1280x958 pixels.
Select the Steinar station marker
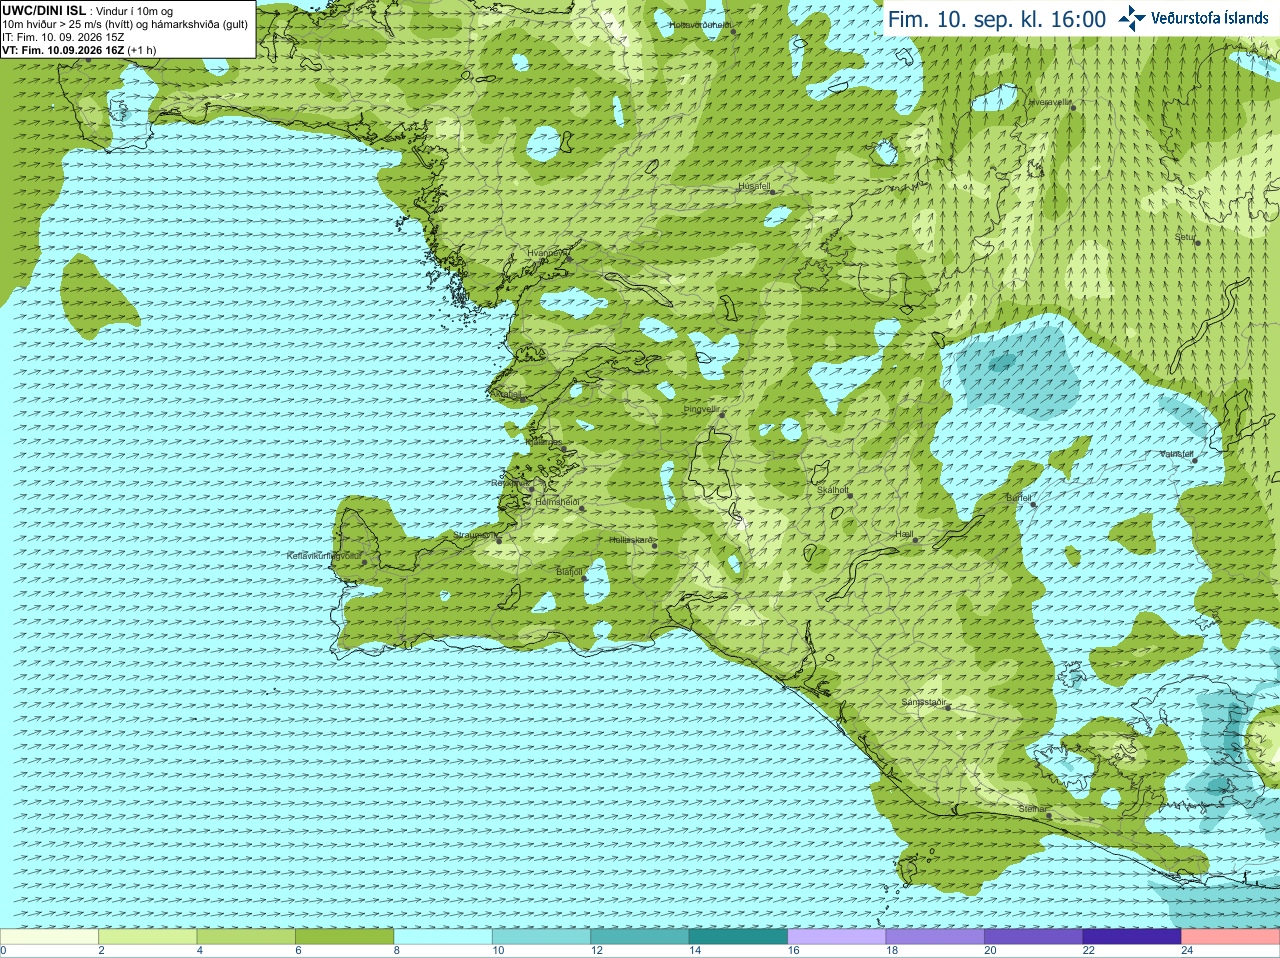[1049, 815]
